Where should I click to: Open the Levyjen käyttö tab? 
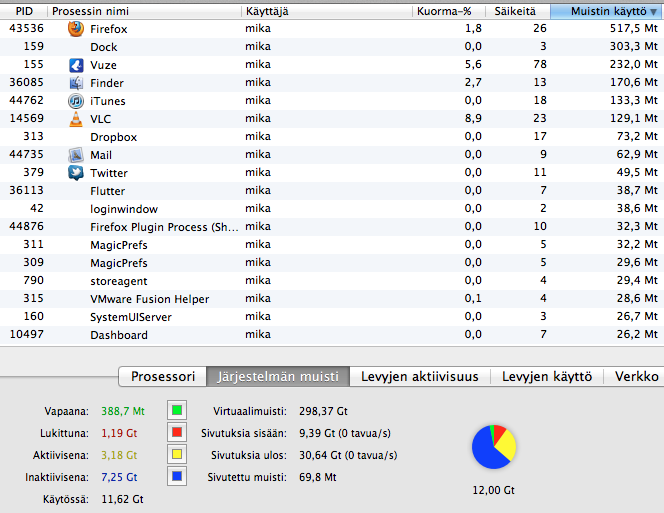click(547, 376)
